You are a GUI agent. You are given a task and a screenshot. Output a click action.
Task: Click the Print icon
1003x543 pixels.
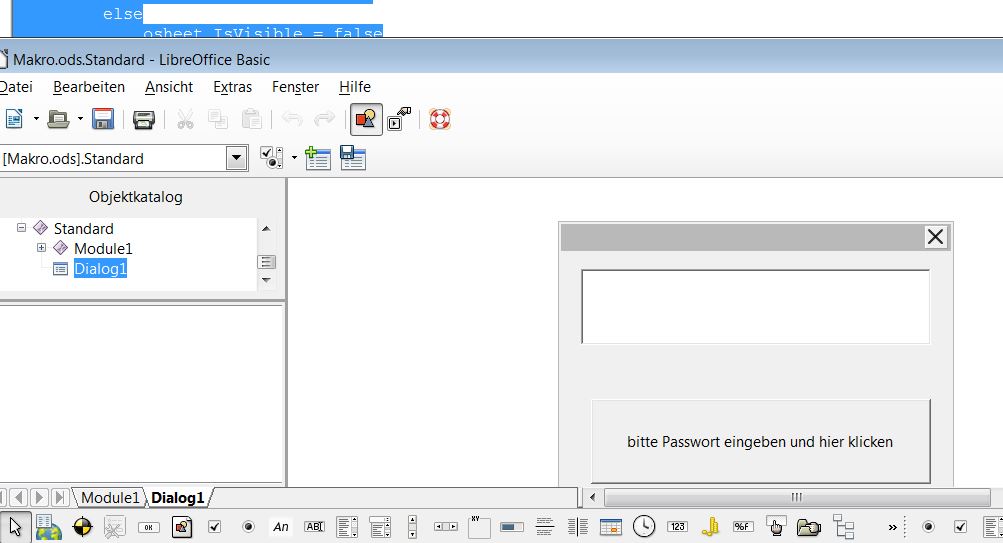click(x=144, y=120)
